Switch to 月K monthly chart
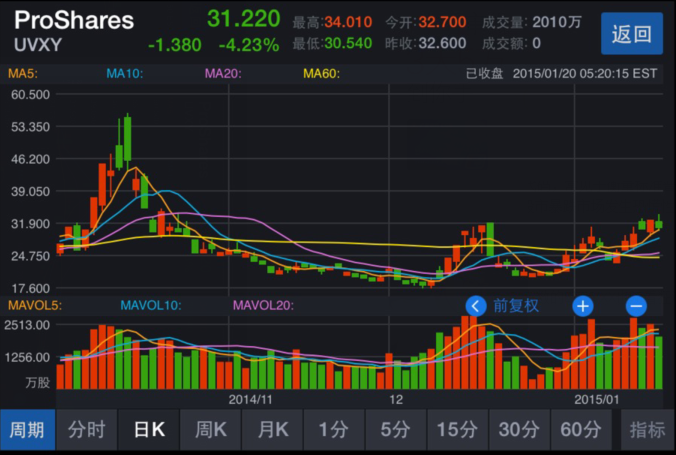 (x=272, y=430)
